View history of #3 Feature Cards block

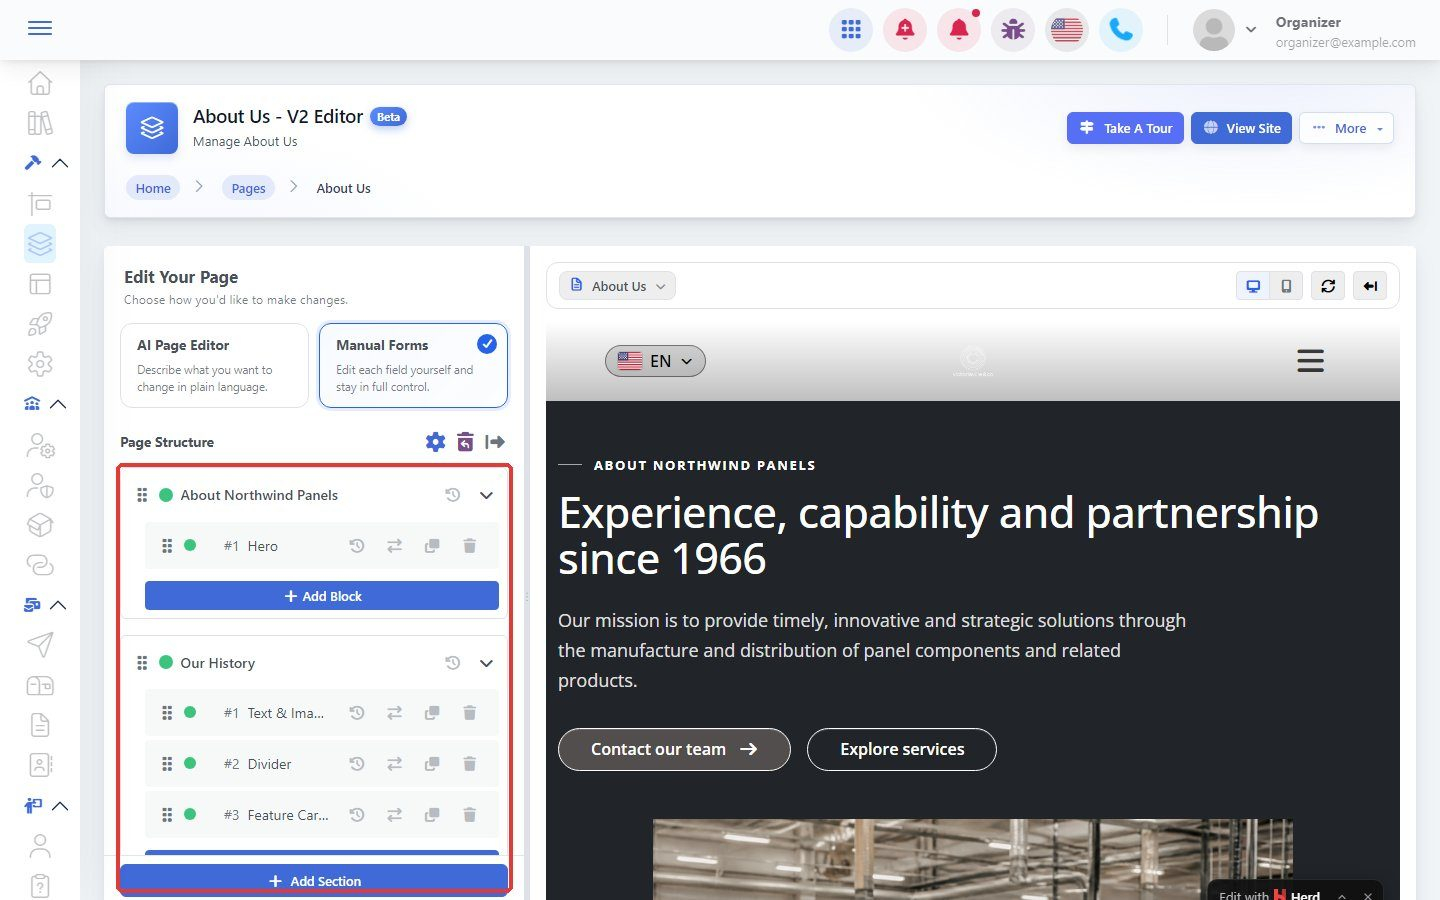(x=357, y=815)
